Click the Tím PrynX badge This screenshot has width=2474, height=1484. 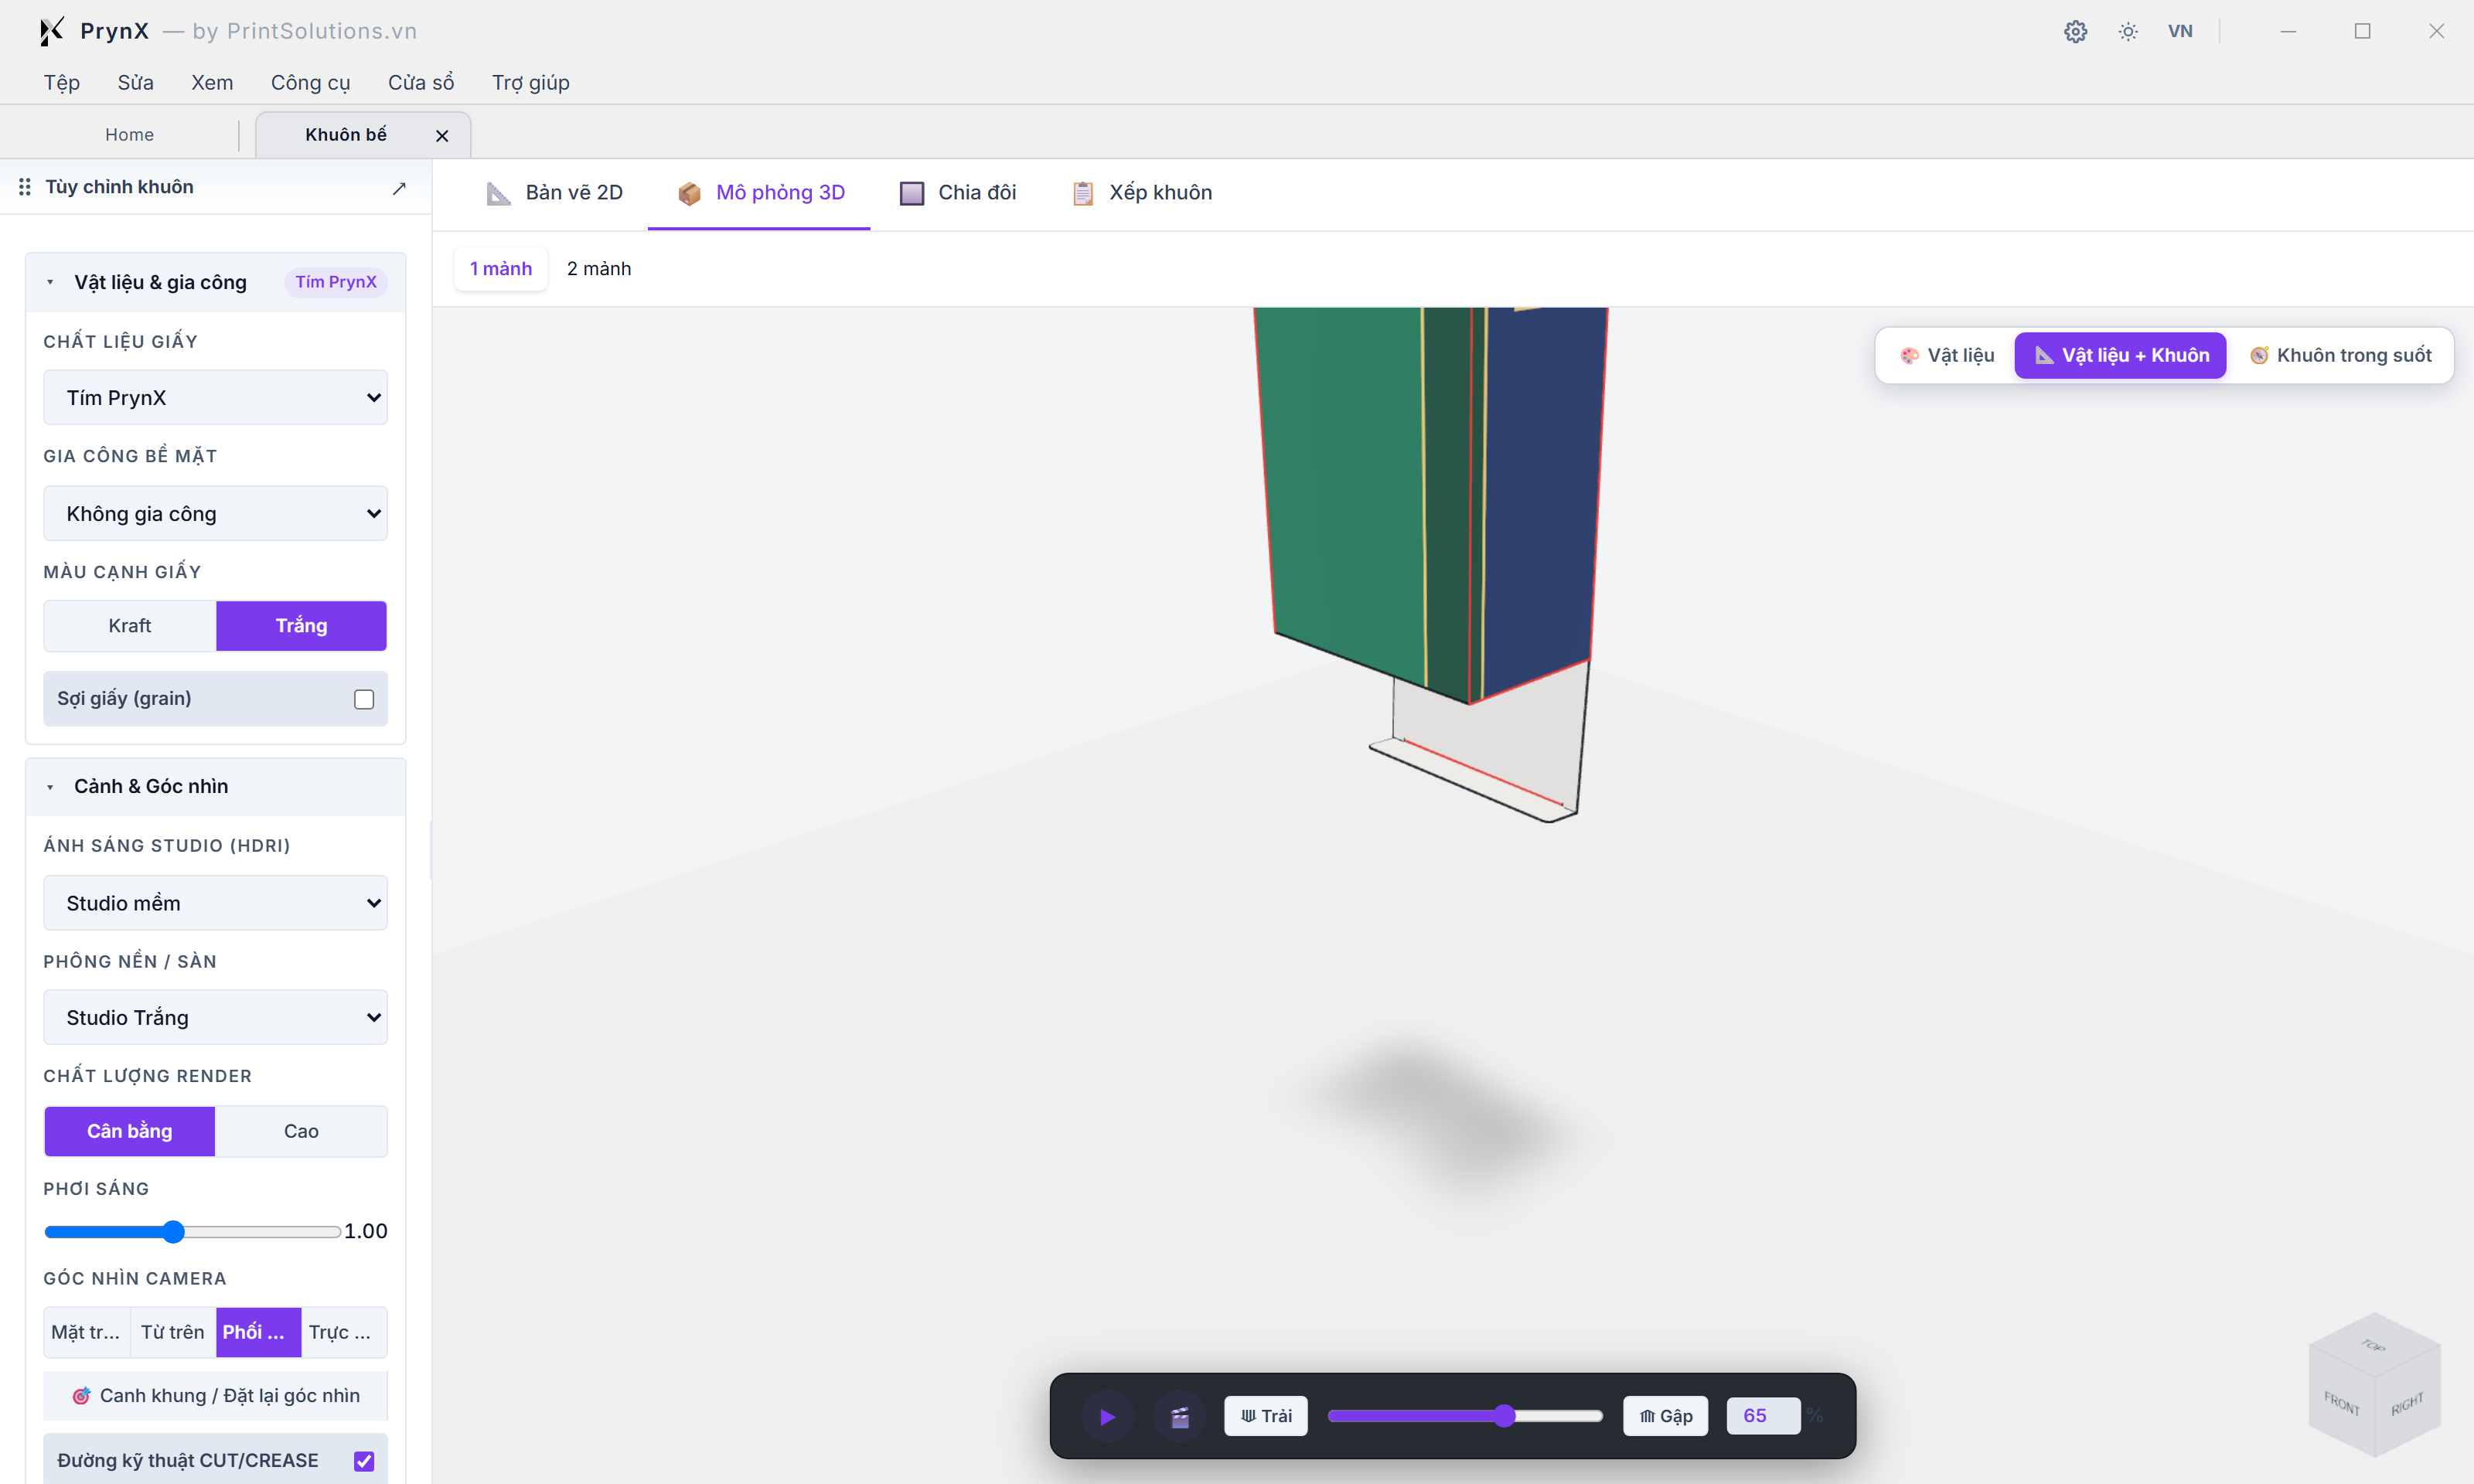click(x=336, y=282)
